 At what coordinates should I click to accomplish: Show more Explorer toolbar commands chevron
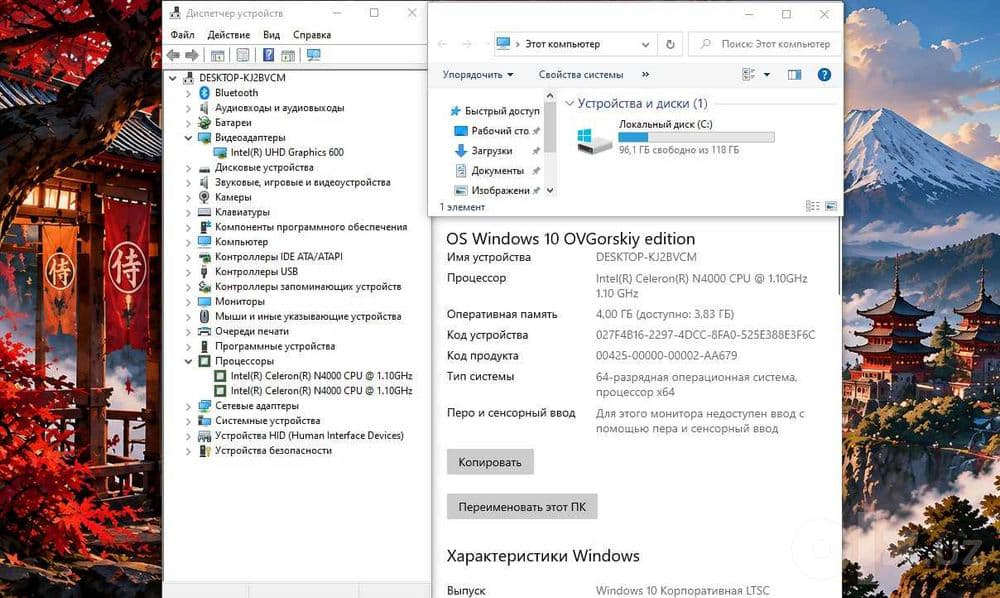(x=645, y=75)
